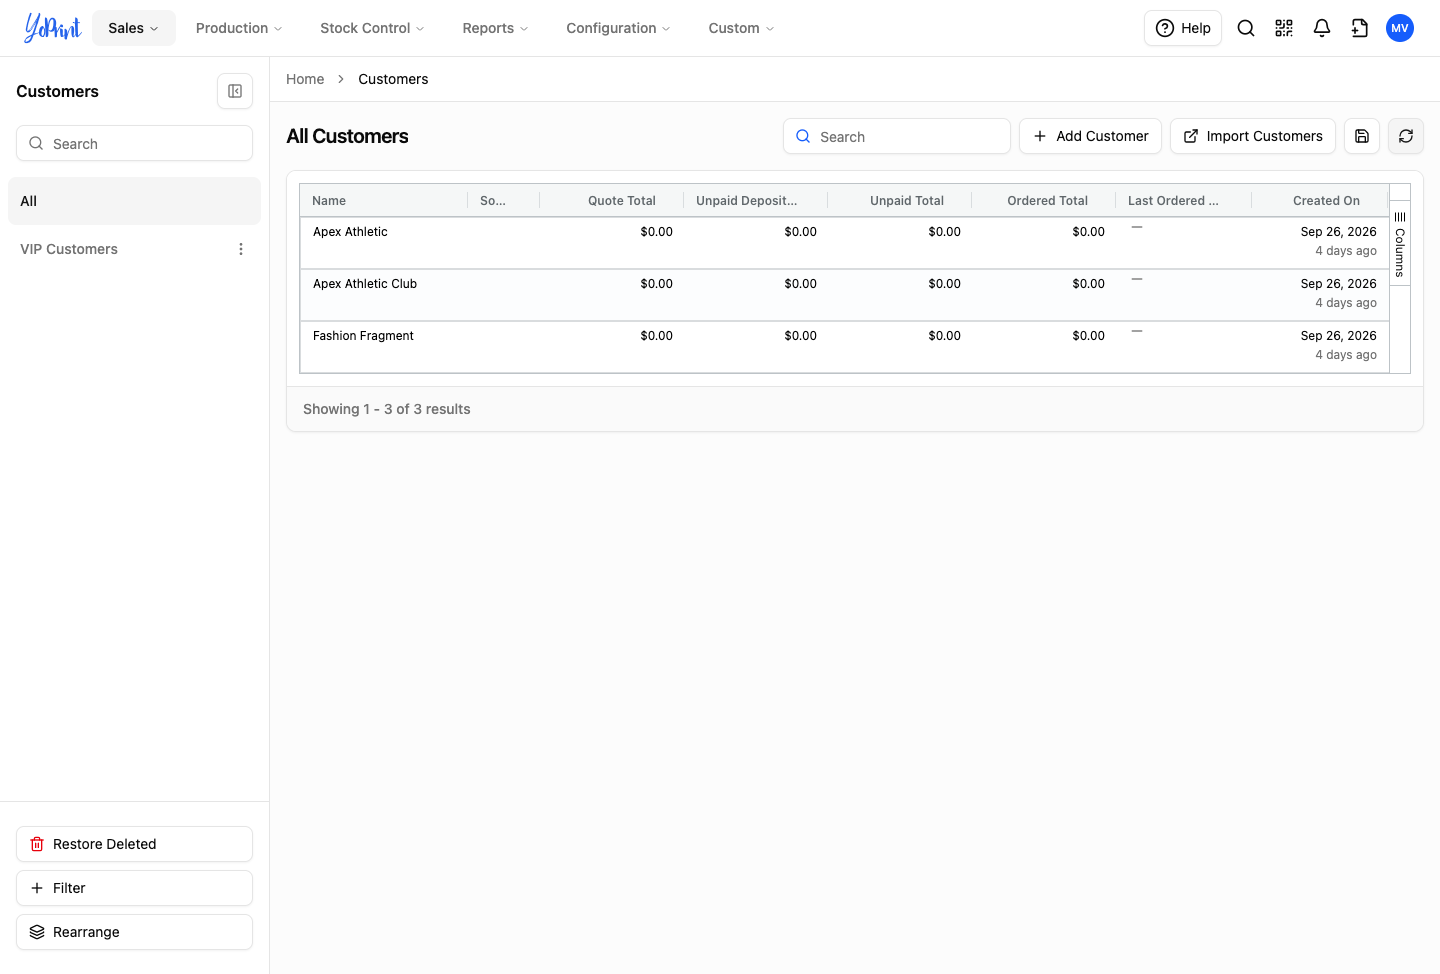Expand the Production menu

(239, 28)
